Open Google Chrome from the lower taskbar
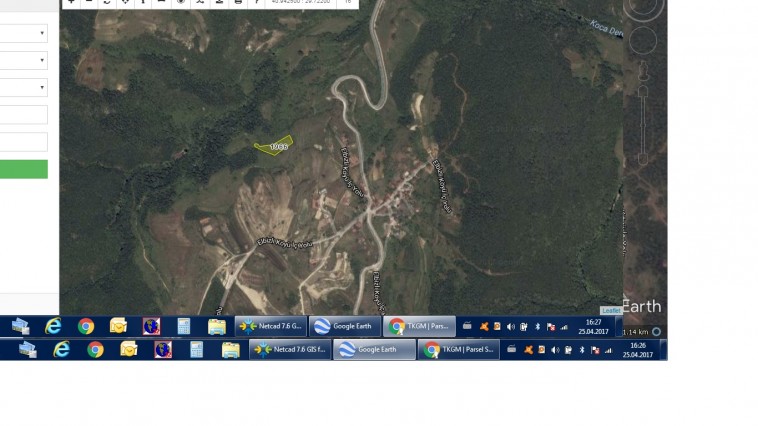Screen dimensions: 758x426 (95, 349)
